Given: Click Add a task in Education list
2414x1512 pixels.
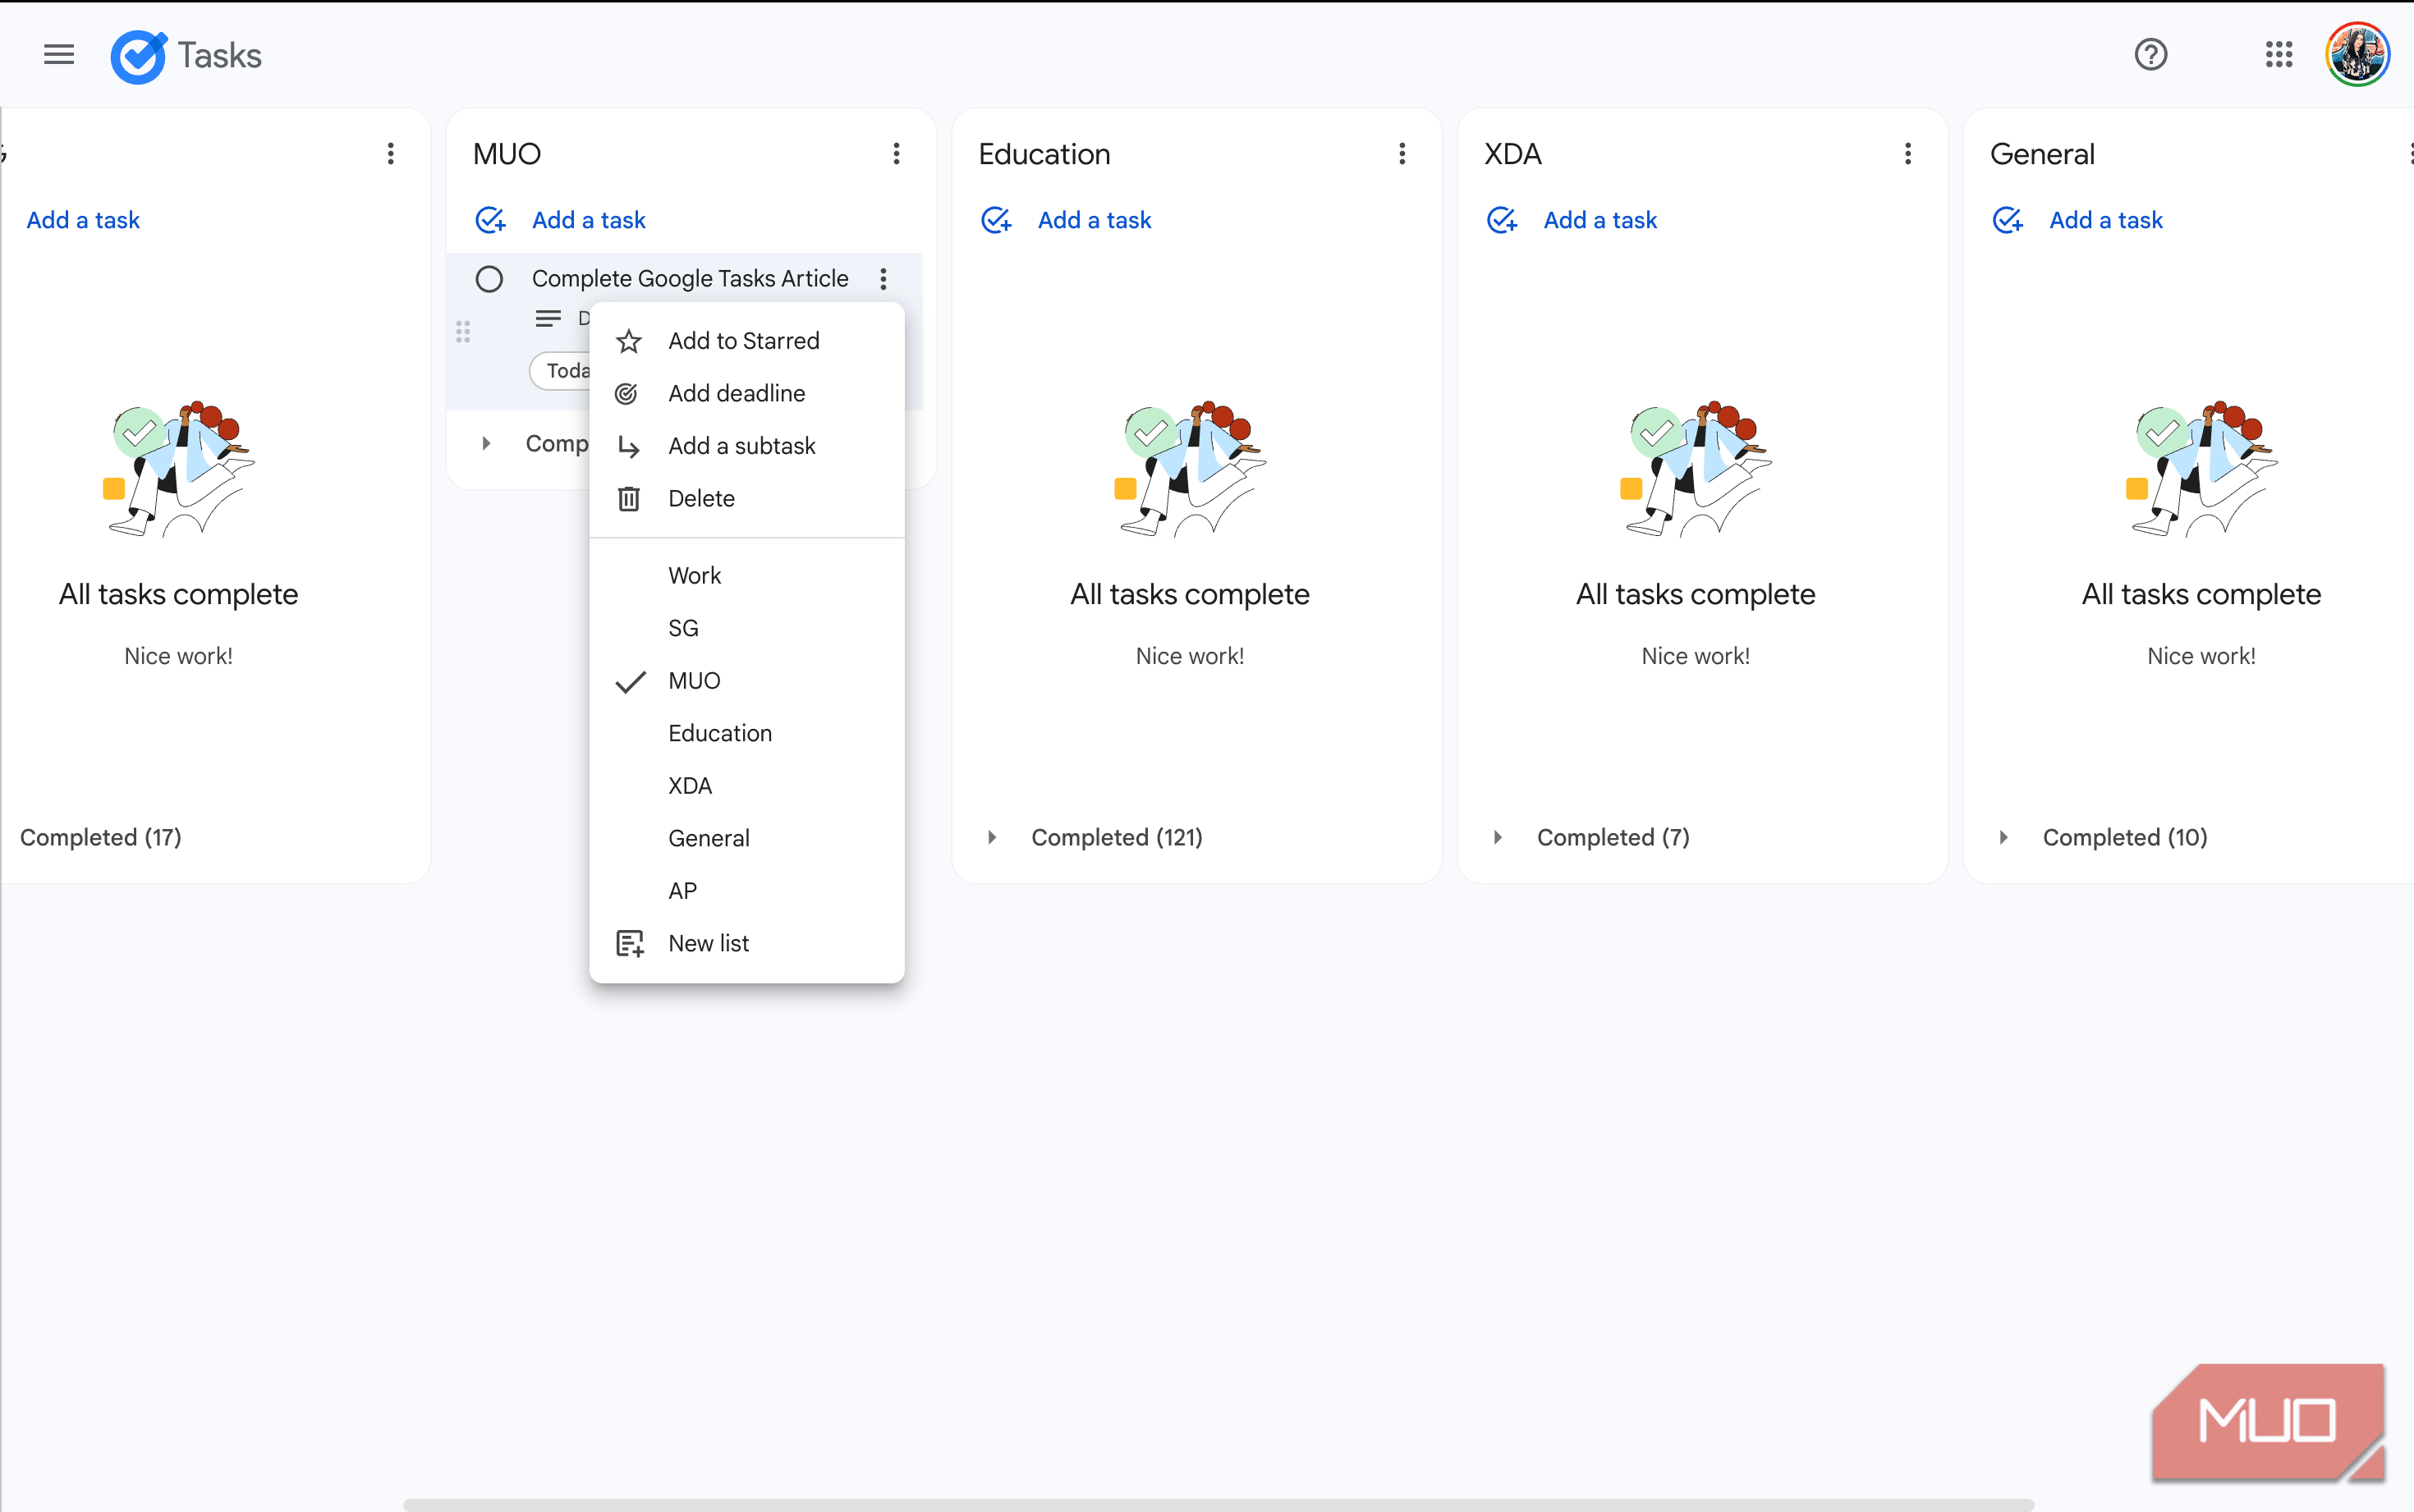Looking at the screenshot, I should (1094, 220).
